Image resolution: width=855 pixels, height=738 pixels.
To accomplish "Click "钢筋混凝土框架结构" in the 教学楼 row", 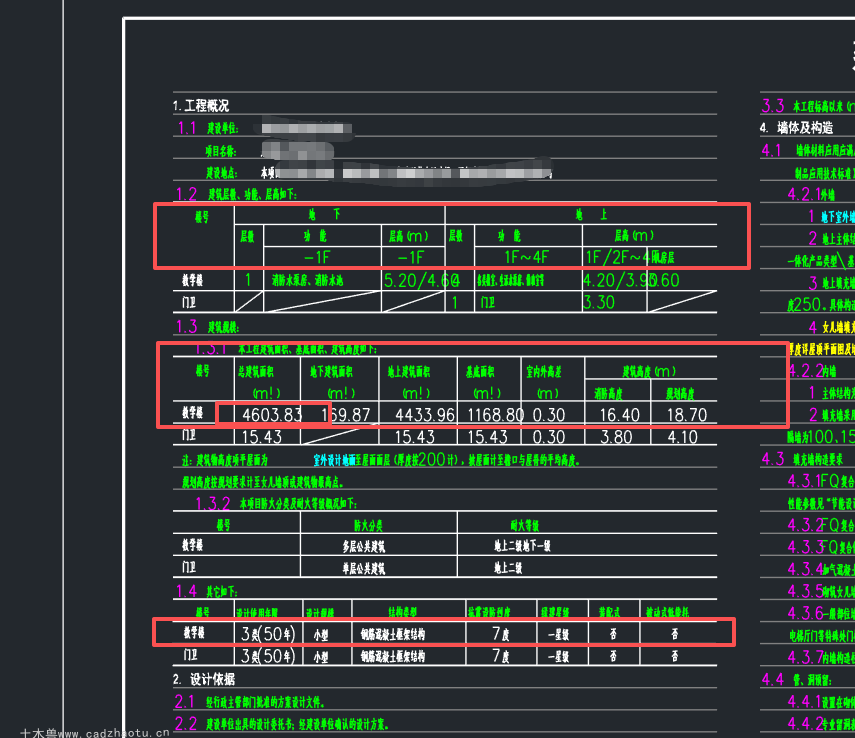I will 393,634.
